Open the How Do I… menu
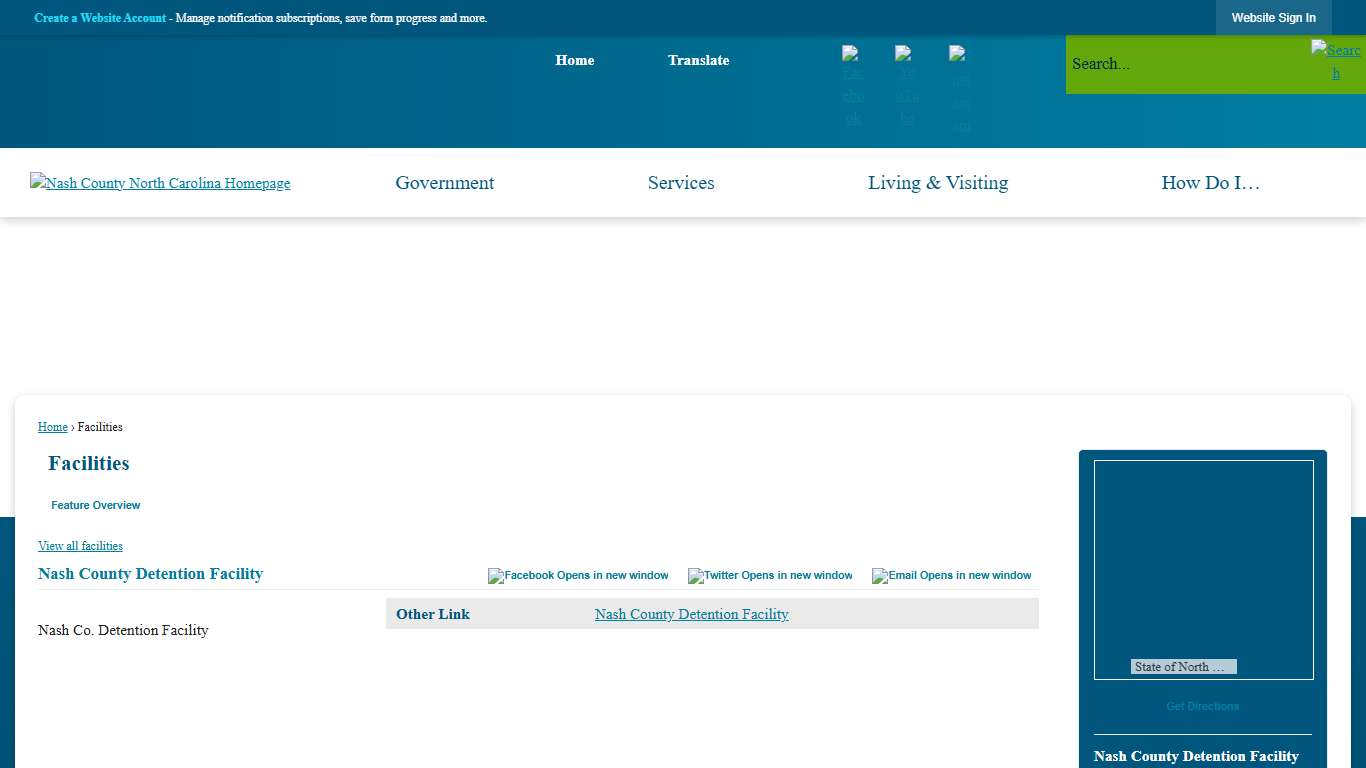Screen dimensions: 1366x768 pos(1210,183)
